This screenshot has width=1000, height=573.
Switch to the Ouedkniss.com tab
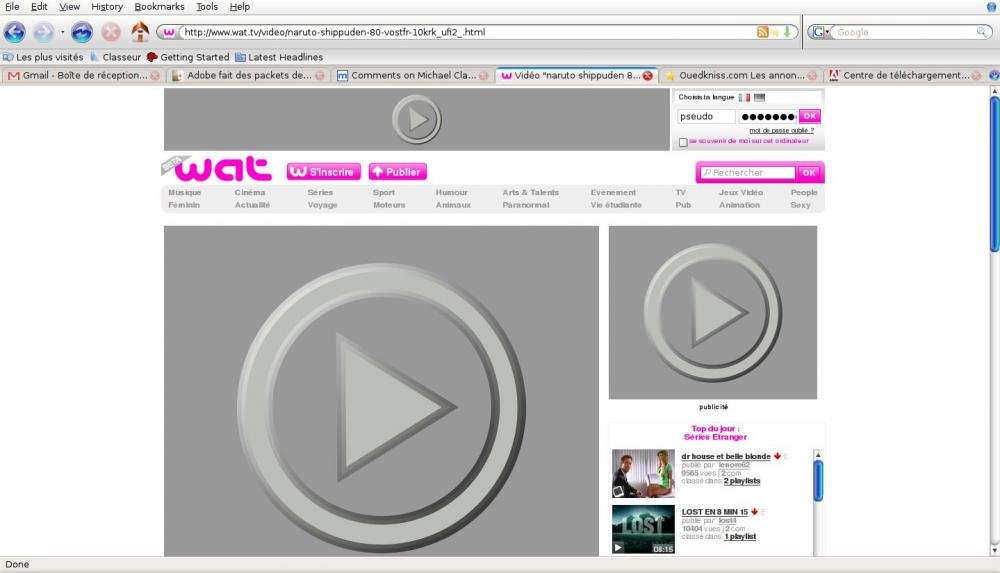[x=736, y=75]
